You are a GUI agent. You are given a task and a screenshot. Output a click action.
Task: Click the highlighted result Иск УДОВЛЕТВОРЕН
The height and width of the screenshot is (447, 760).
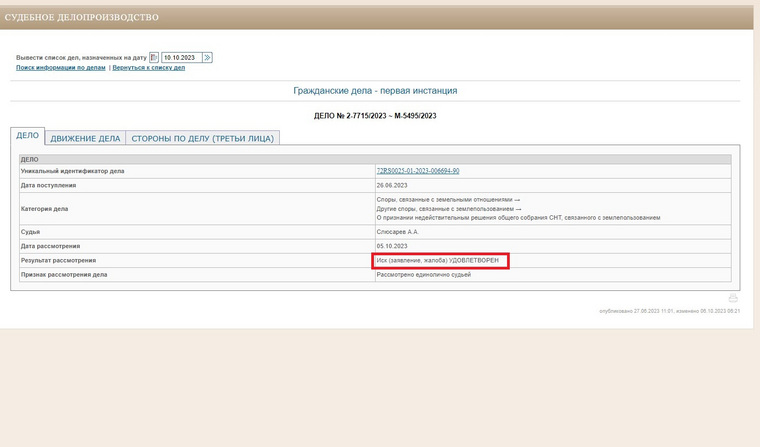tap(438, 260)
